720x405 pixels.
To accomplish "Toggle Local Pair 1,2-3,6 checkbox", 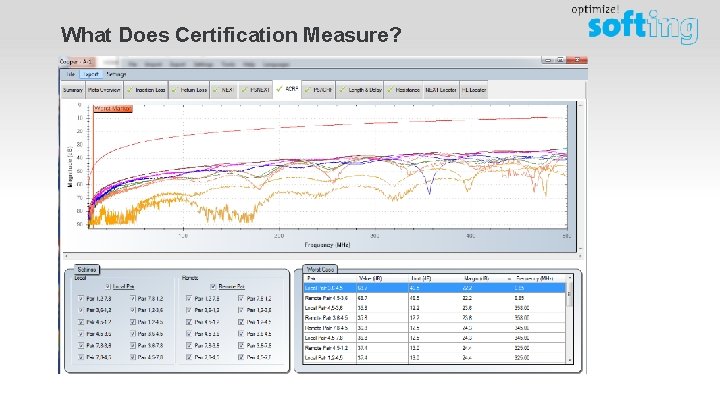I will [x=133, y=310].
